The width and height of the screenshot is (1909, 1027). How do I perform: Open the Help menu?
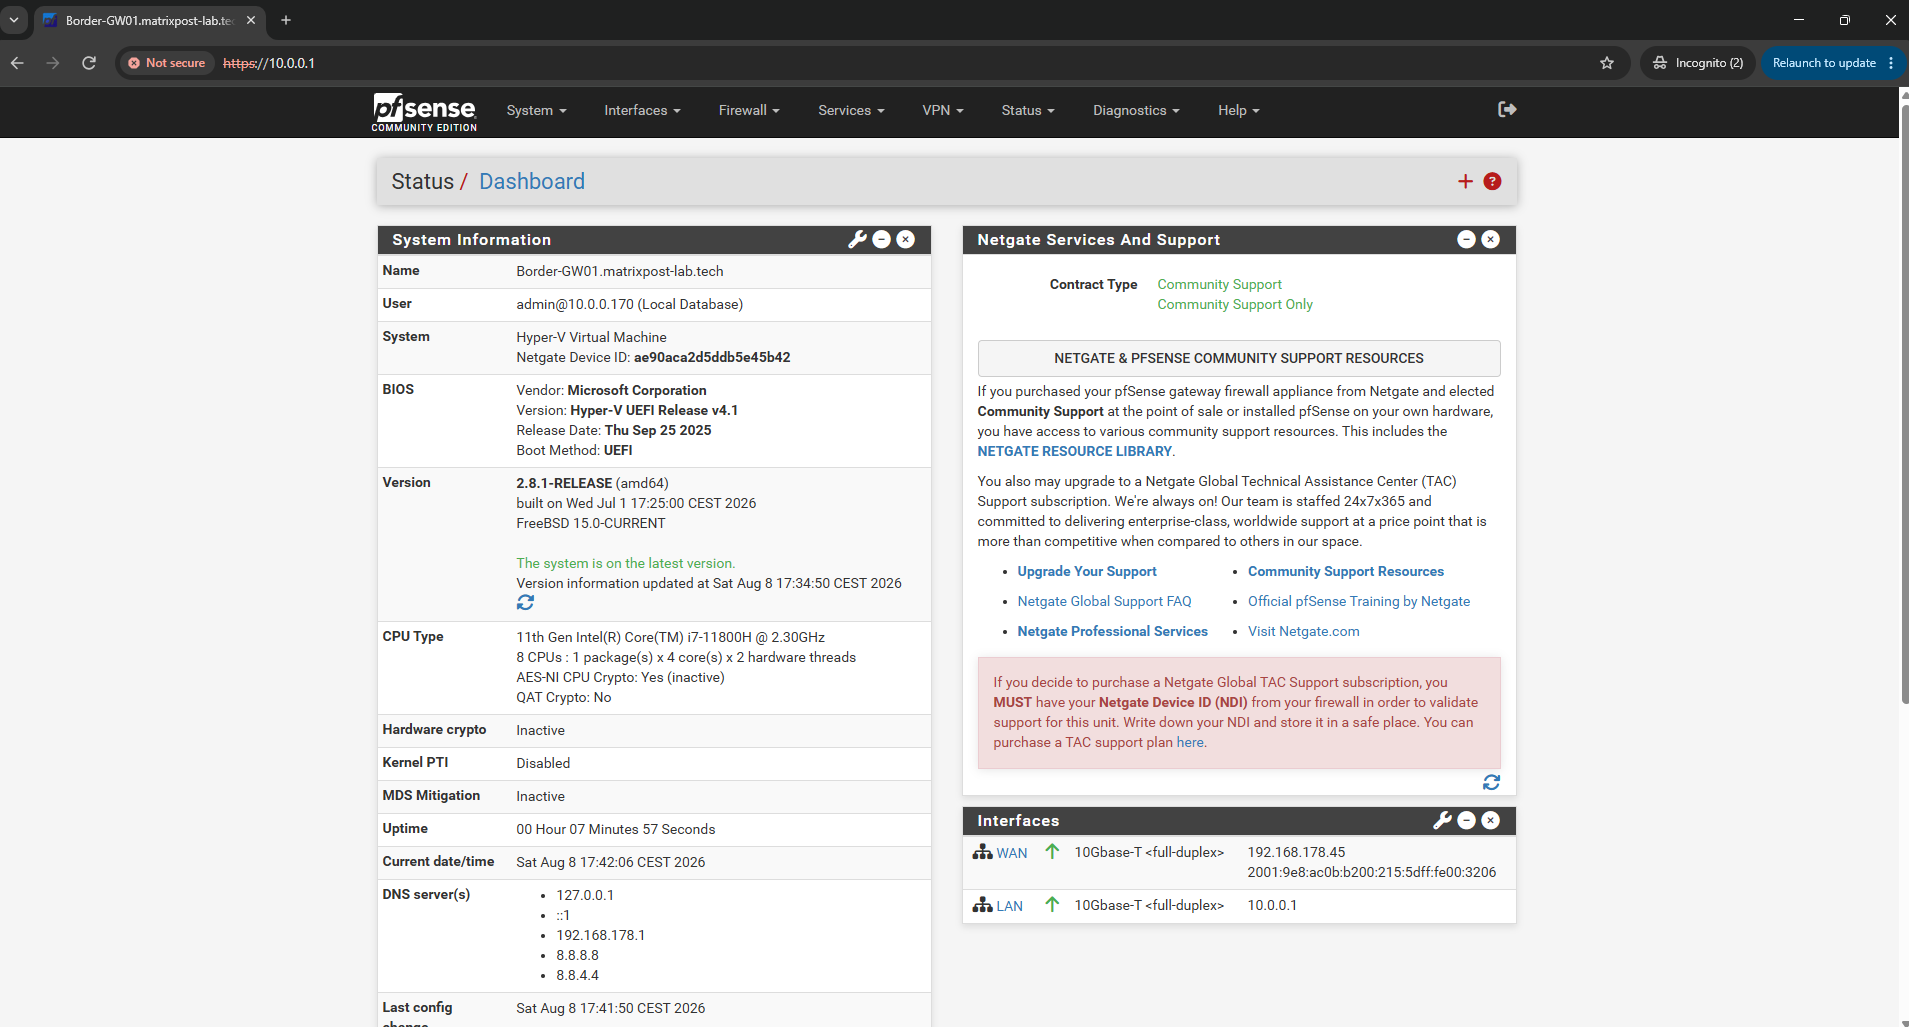tap(1238, 110)
